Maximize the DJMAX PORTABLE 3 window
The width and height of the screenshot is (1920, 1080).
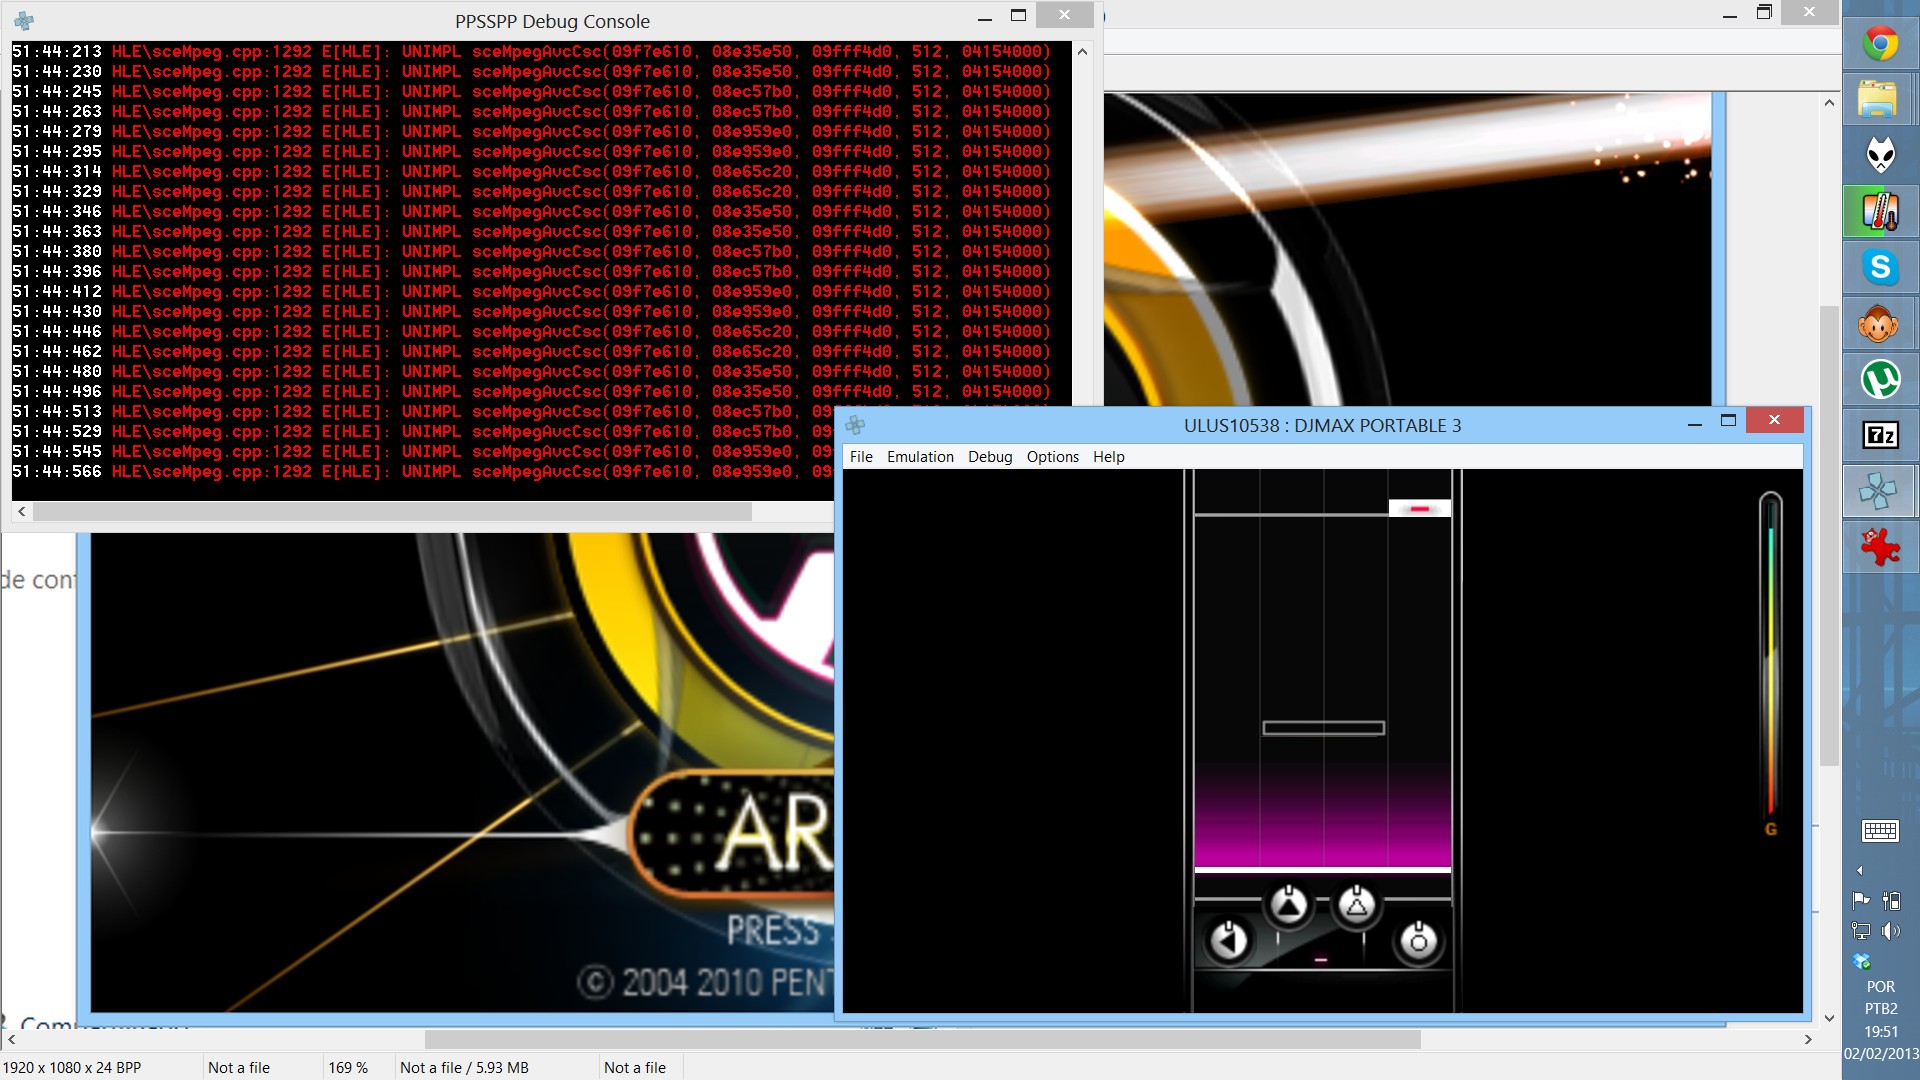pyautogui.click(x=1728, y=421)
